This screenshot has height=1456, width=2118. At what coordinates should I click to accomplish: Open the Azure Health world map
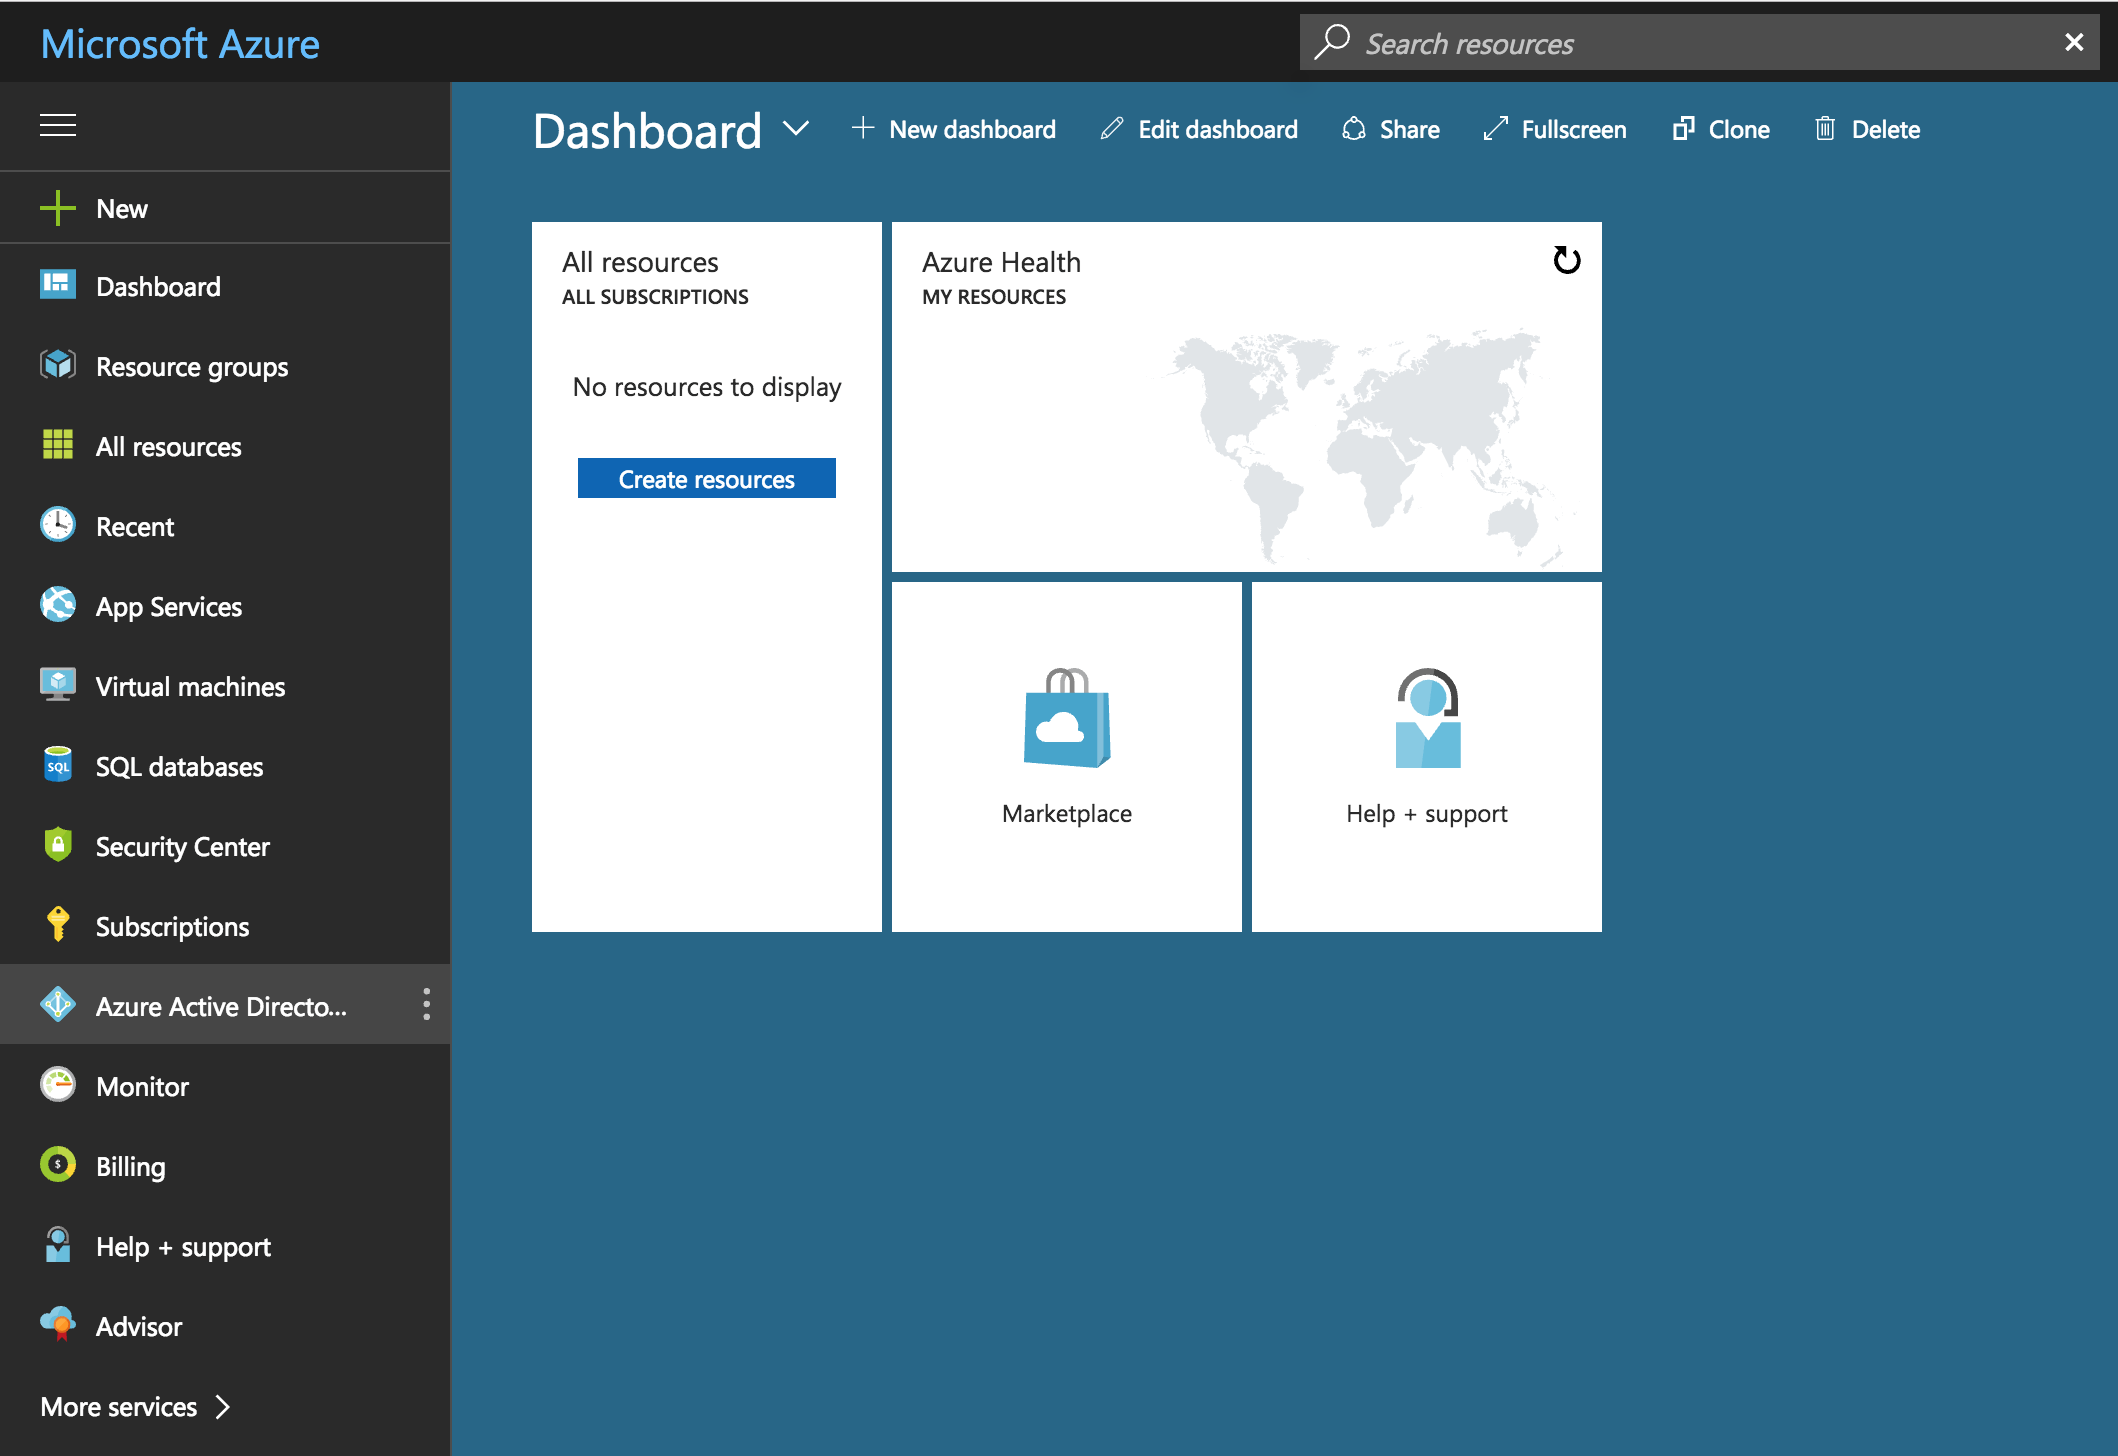click(x=1370, y=447)
